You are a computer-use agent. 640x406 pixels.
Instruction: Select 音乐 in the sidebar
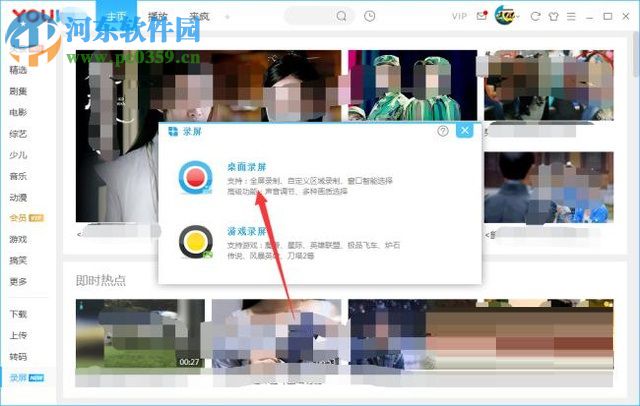coord(18,176)
